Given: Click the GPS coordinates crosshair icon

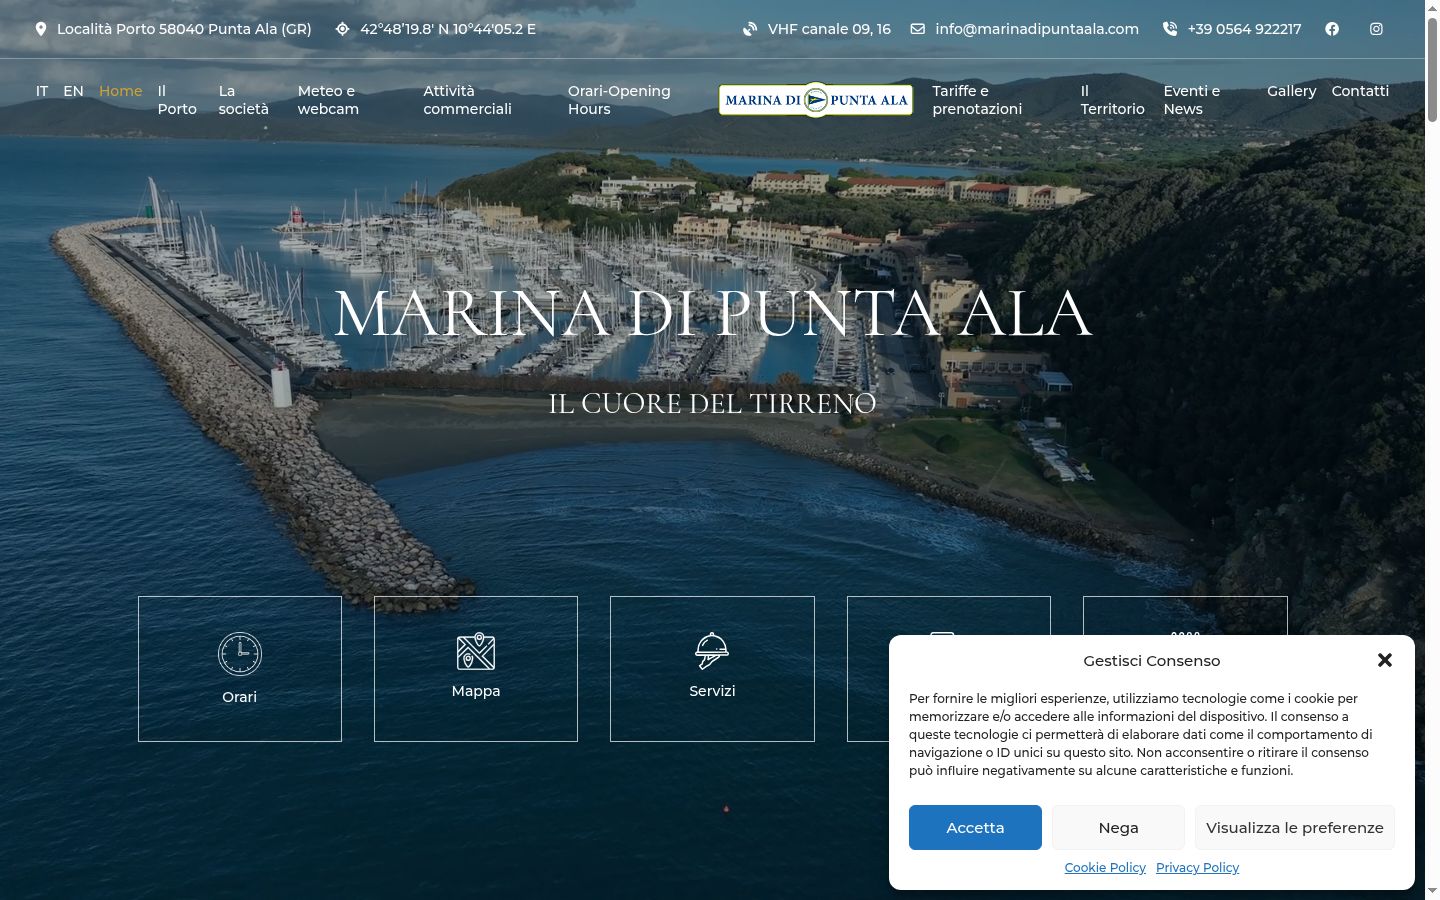Looking at the screenshot, I should (343, 29).
